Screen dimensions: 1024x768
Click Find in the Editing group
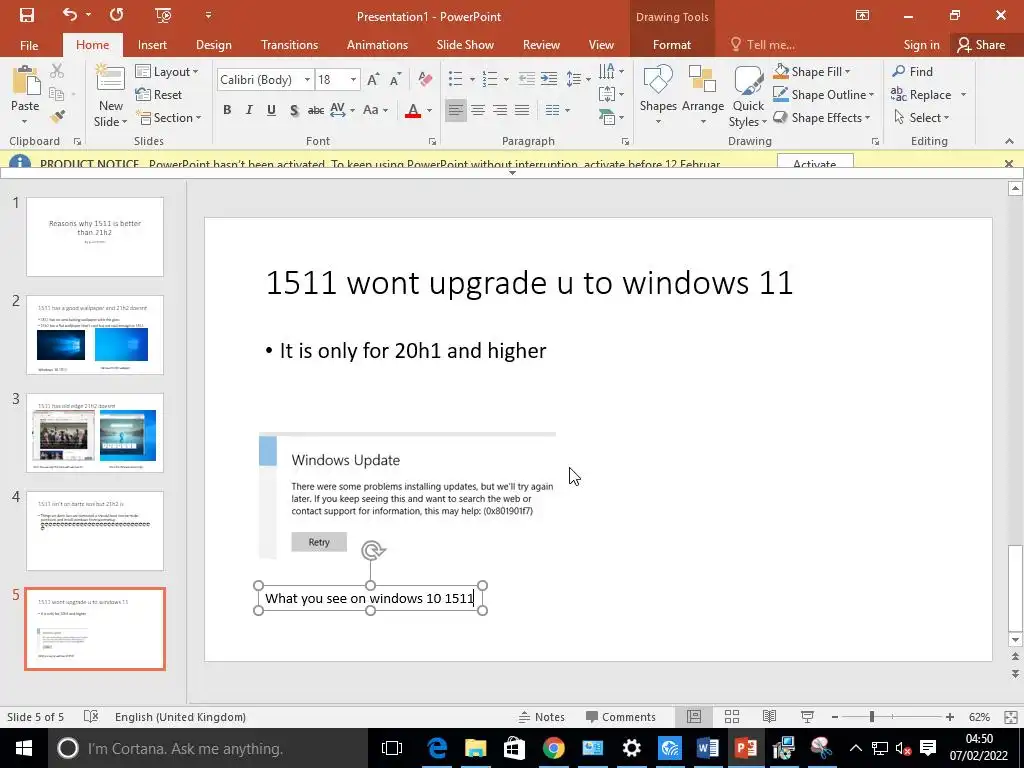click(x=912, y=71)
